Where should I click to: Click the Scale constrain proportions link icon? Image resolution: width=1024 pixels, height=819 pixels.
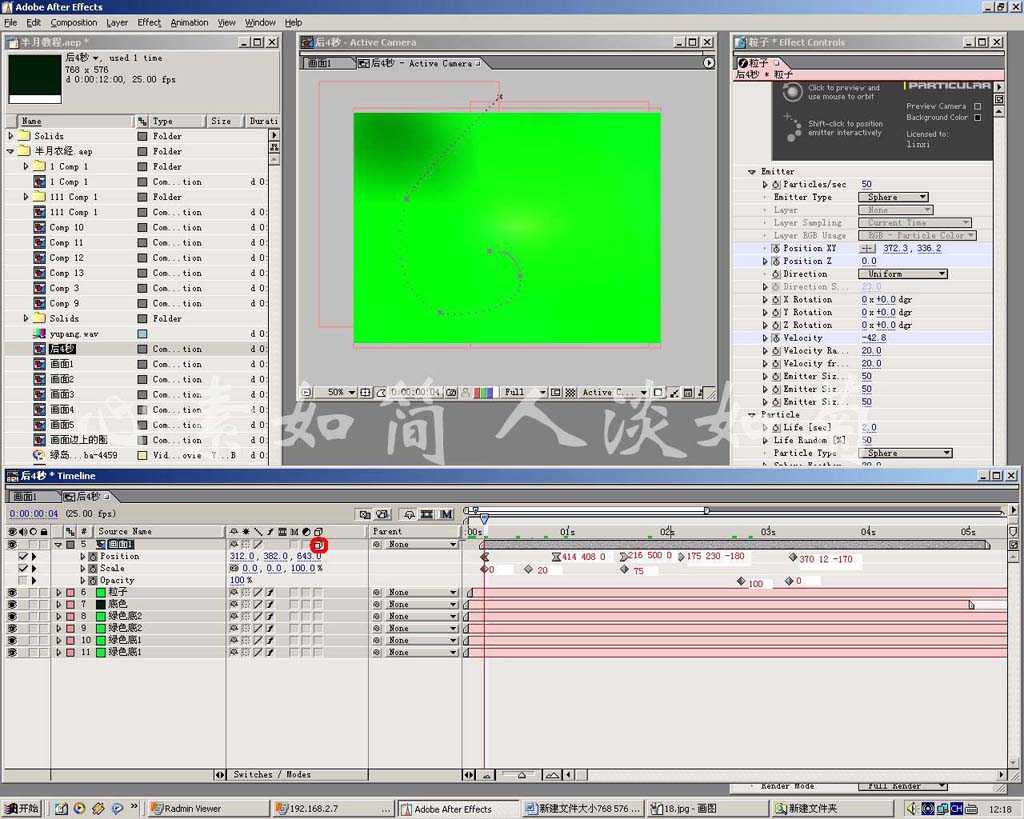pyautogui.click(x=234, y=568)
